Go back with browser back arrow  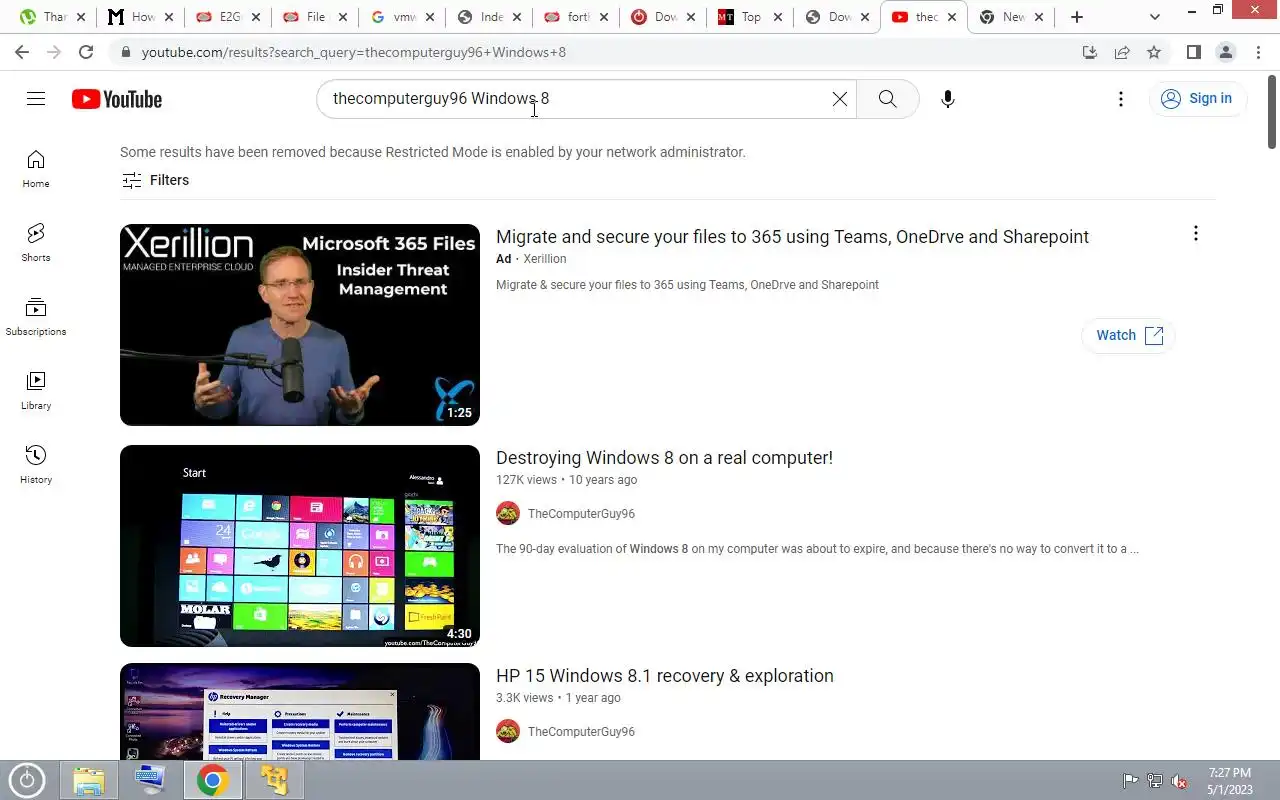pyautogui.click(x=22, y=52)
